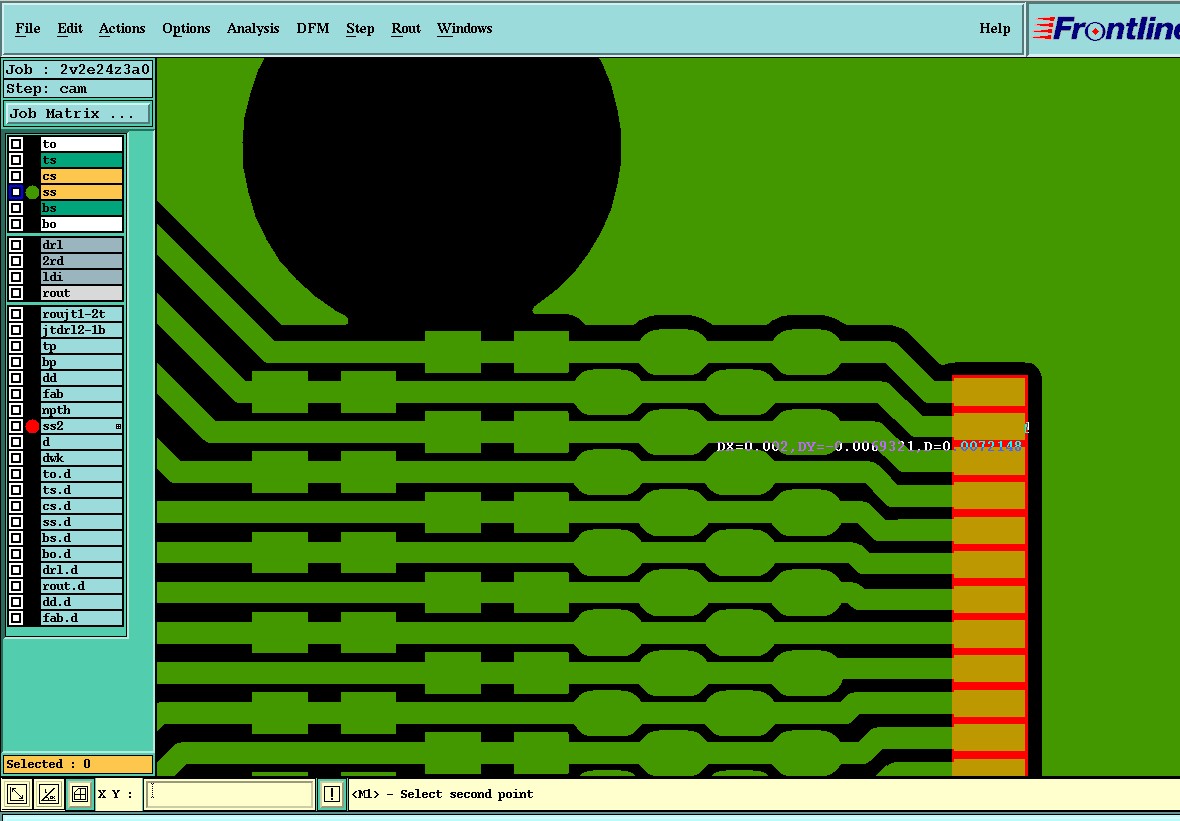Toggle the checkbox for layer drl

(16, 245)
